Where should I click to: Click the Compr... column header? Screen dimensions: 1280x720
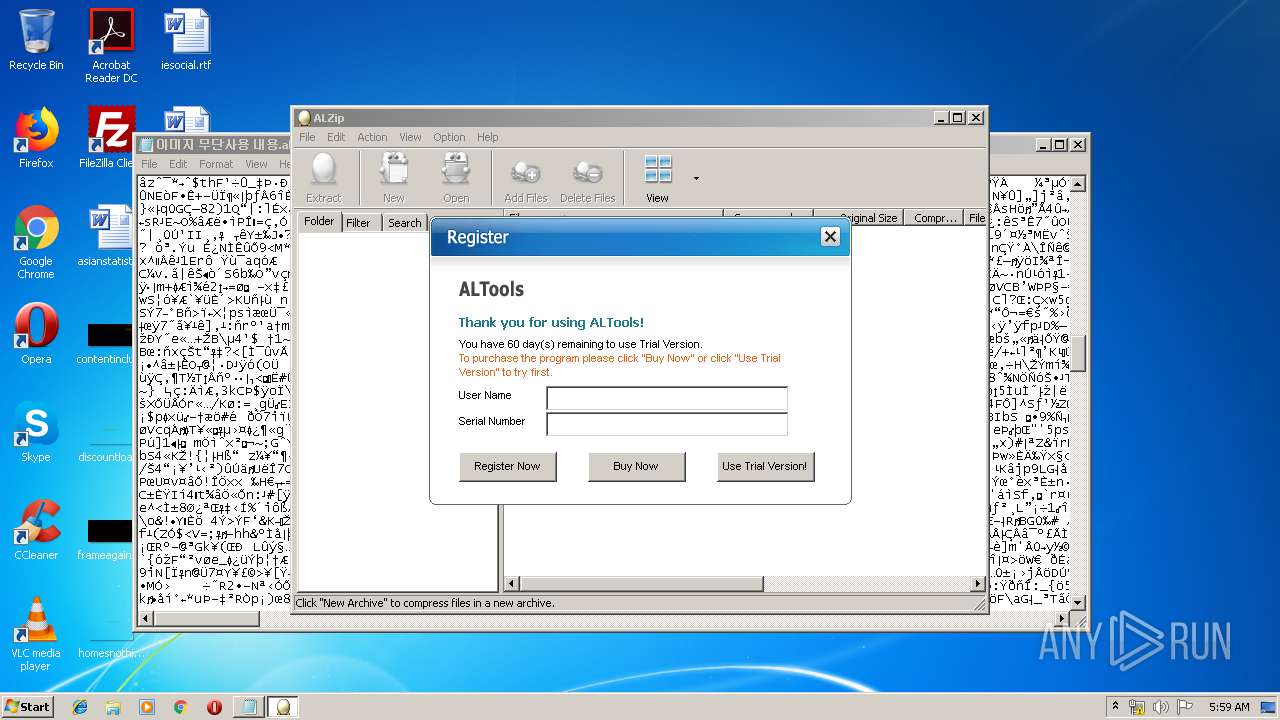pyautogui.click(x=935, y=217)
